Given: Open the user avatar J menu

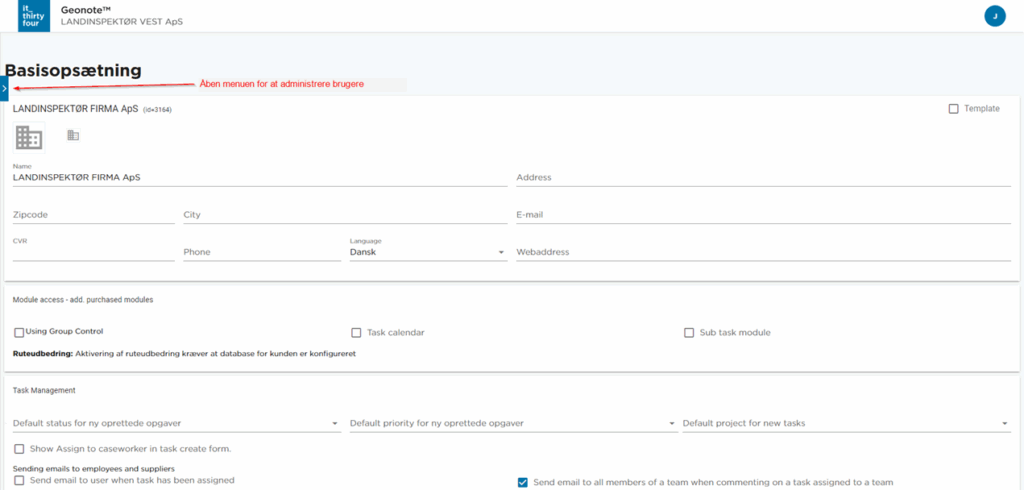Looking at the screenshot, I should click(x=993, y=16).
